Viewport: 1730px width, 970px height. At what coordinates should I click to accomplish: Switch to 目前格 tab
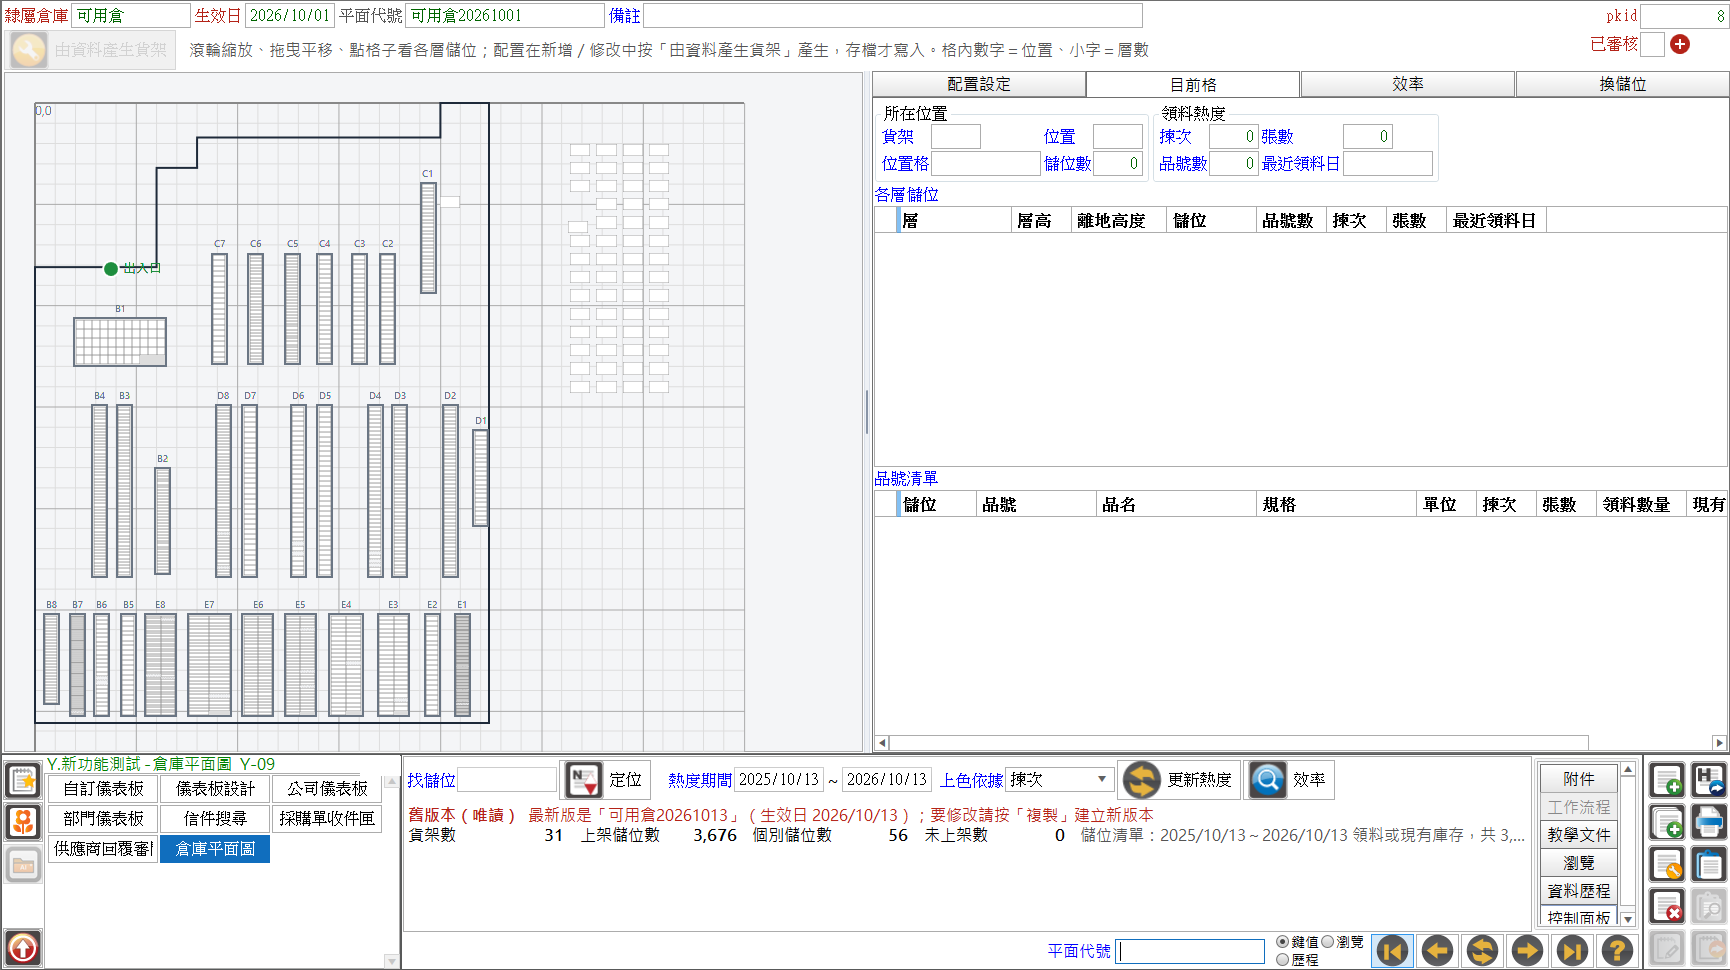[x=1193, y=84]
